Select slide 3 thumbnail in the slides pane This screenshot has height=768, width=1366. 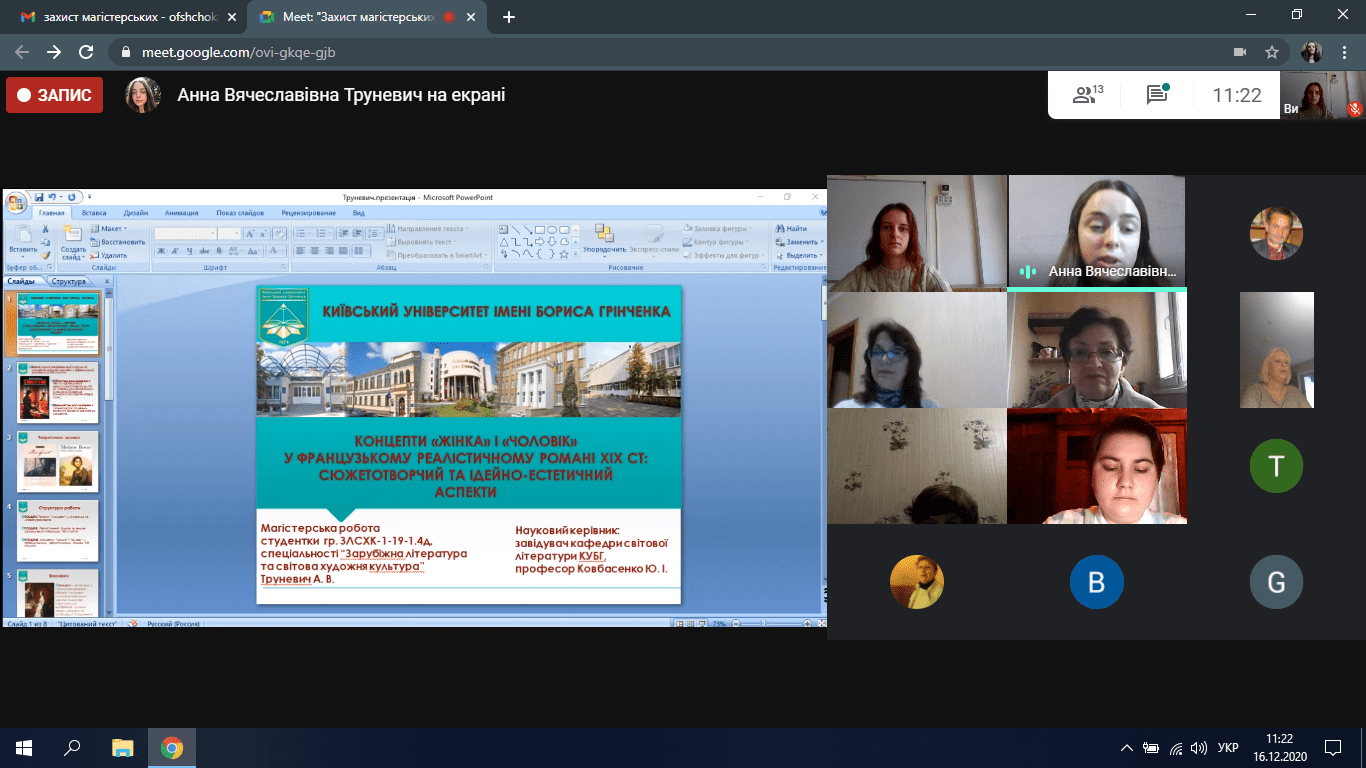(58, 462)
